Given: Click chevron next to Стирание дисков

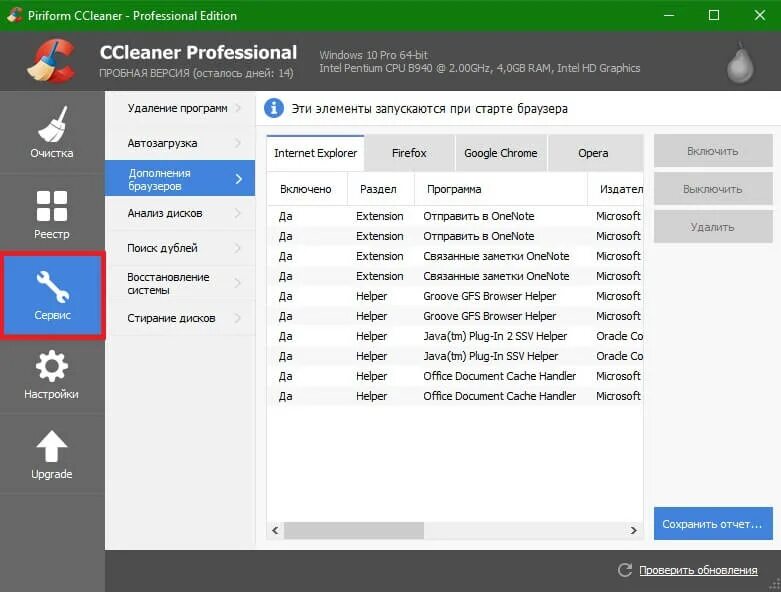Looking at the screenshot, I should [238, 318].
